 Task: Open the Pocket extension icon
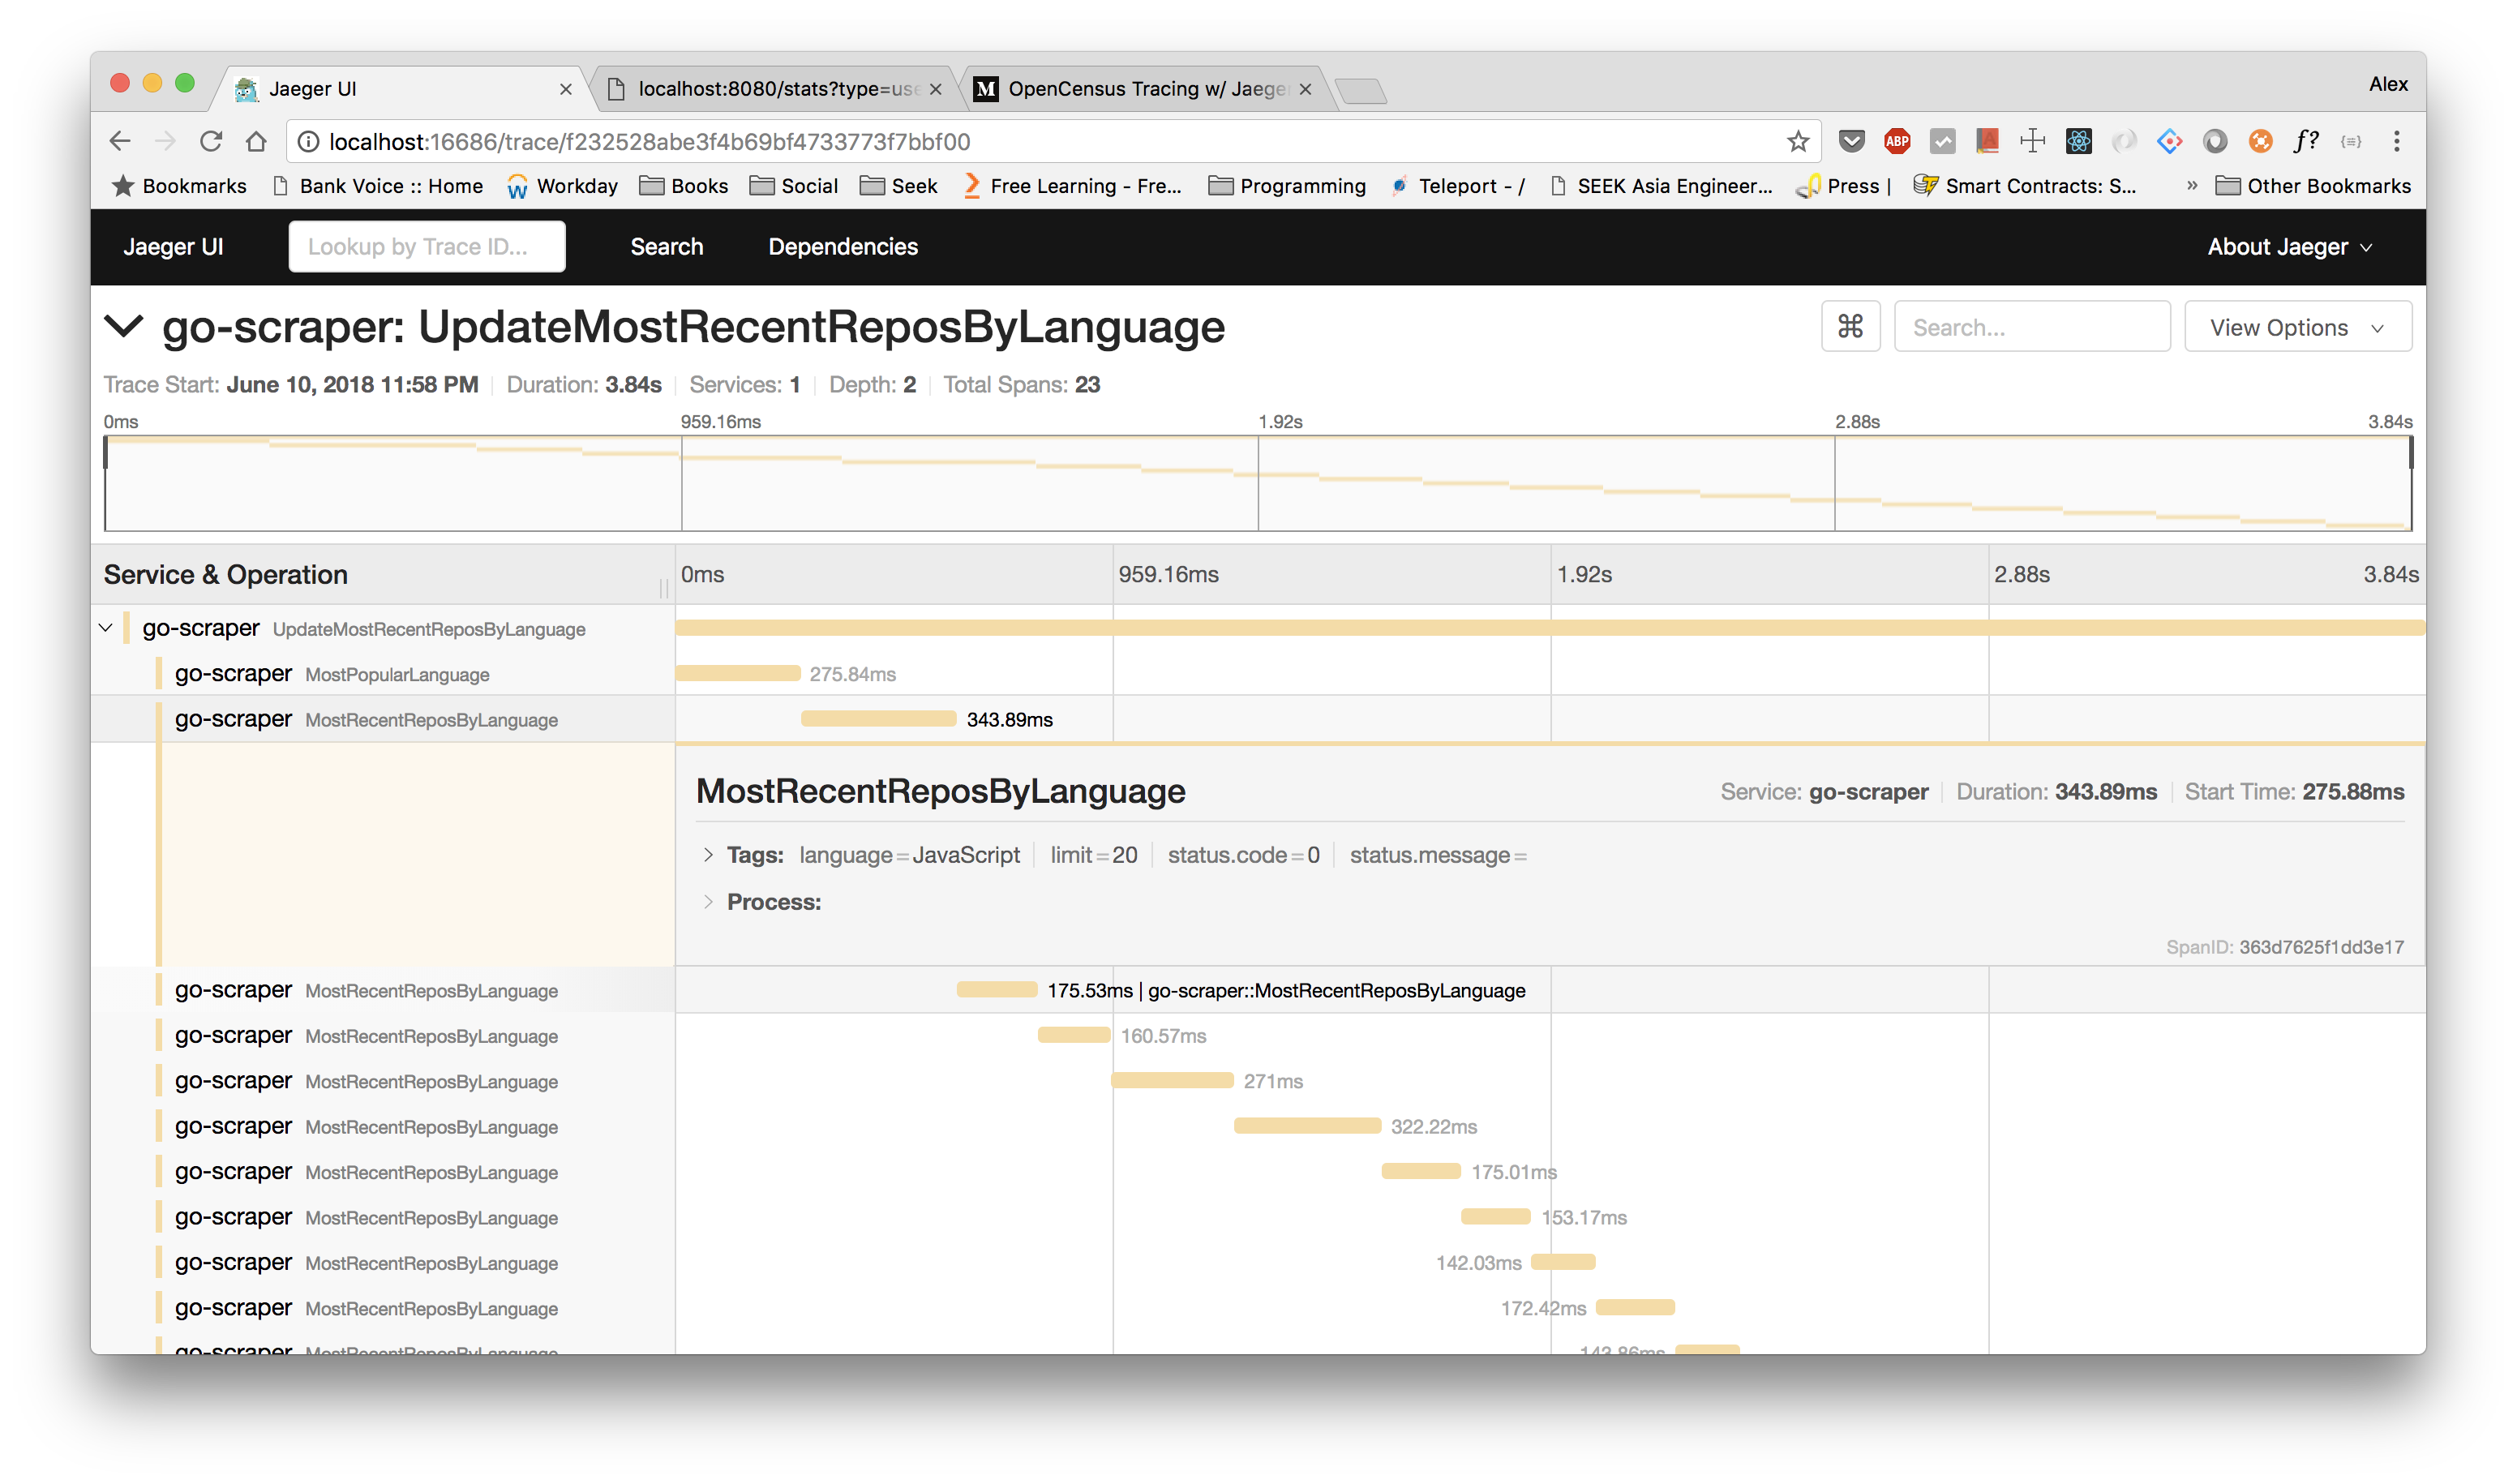1852,142
